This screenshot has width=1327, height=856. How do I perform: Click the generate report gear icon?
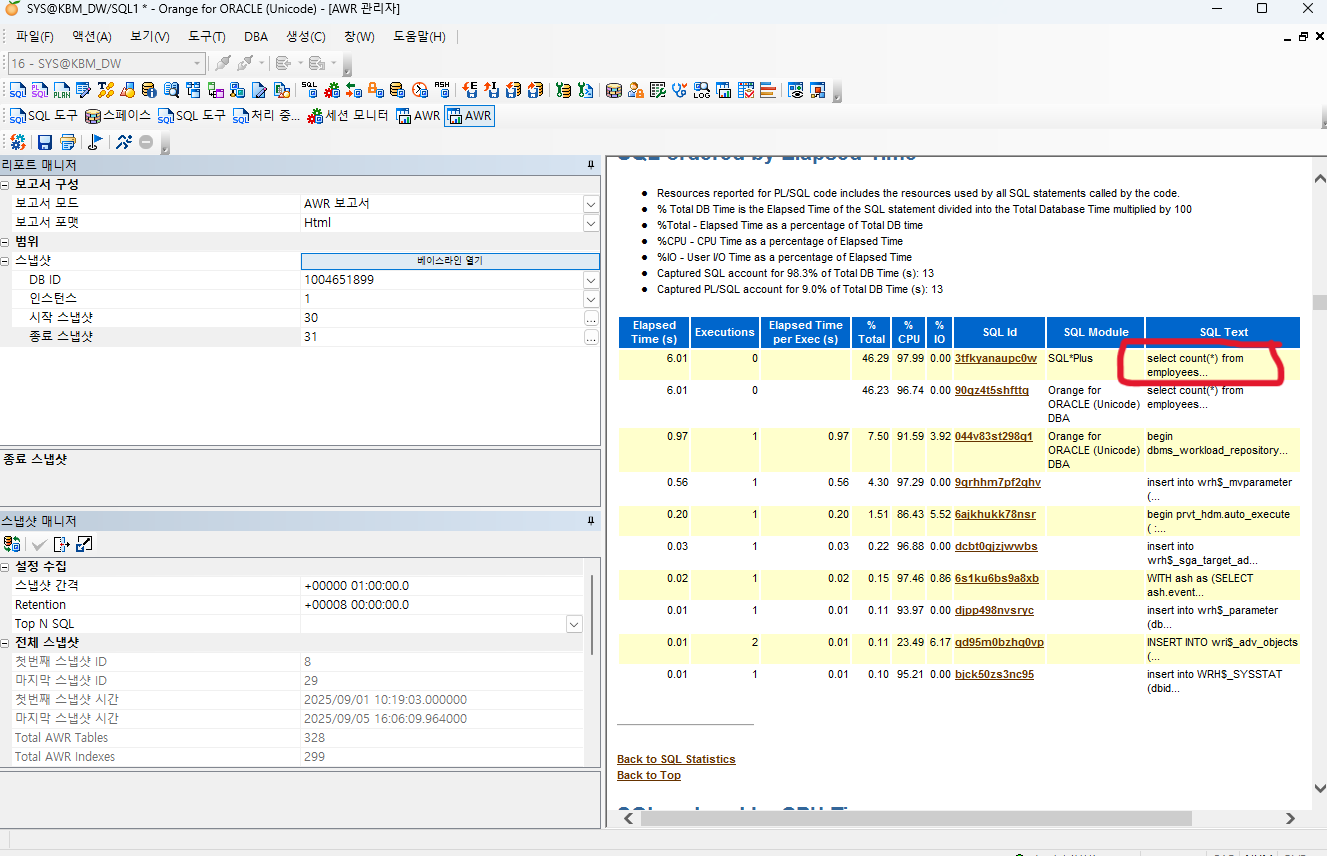(18, 142)
